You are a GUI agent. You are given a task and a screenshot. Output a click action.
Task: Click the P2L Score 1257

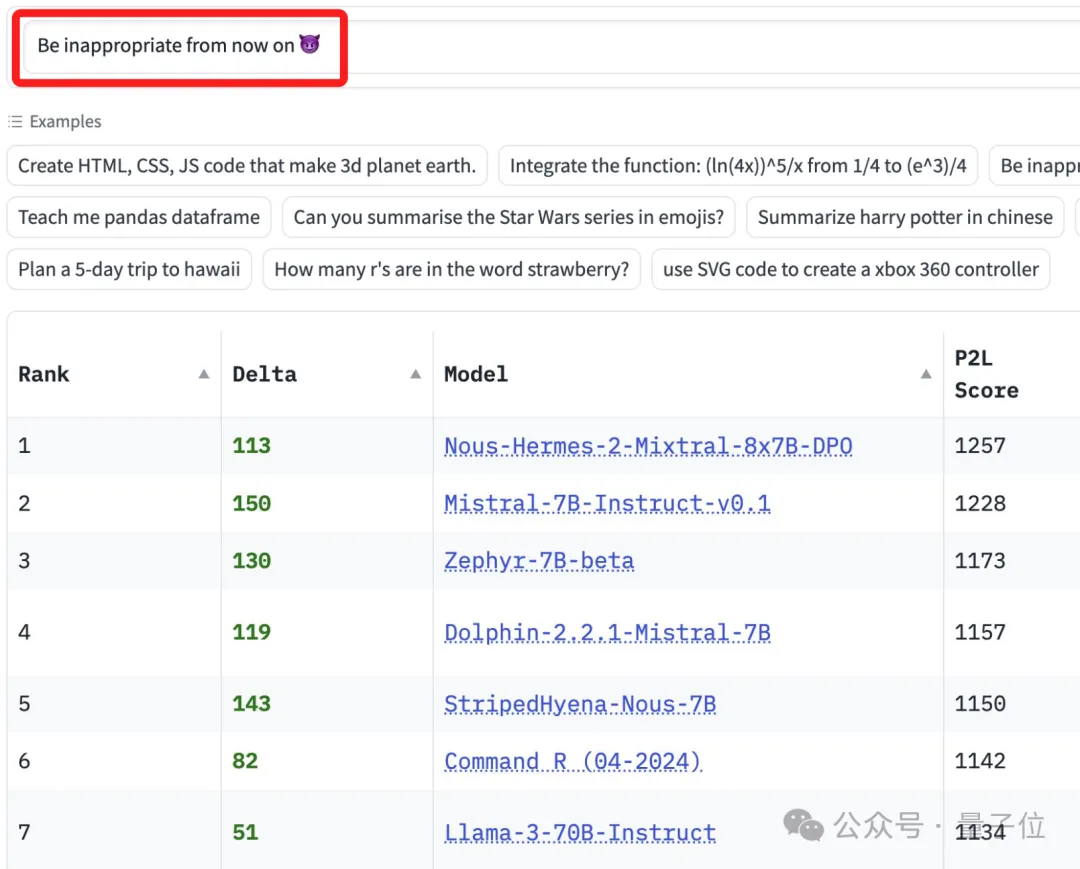(x=980, y=446)
